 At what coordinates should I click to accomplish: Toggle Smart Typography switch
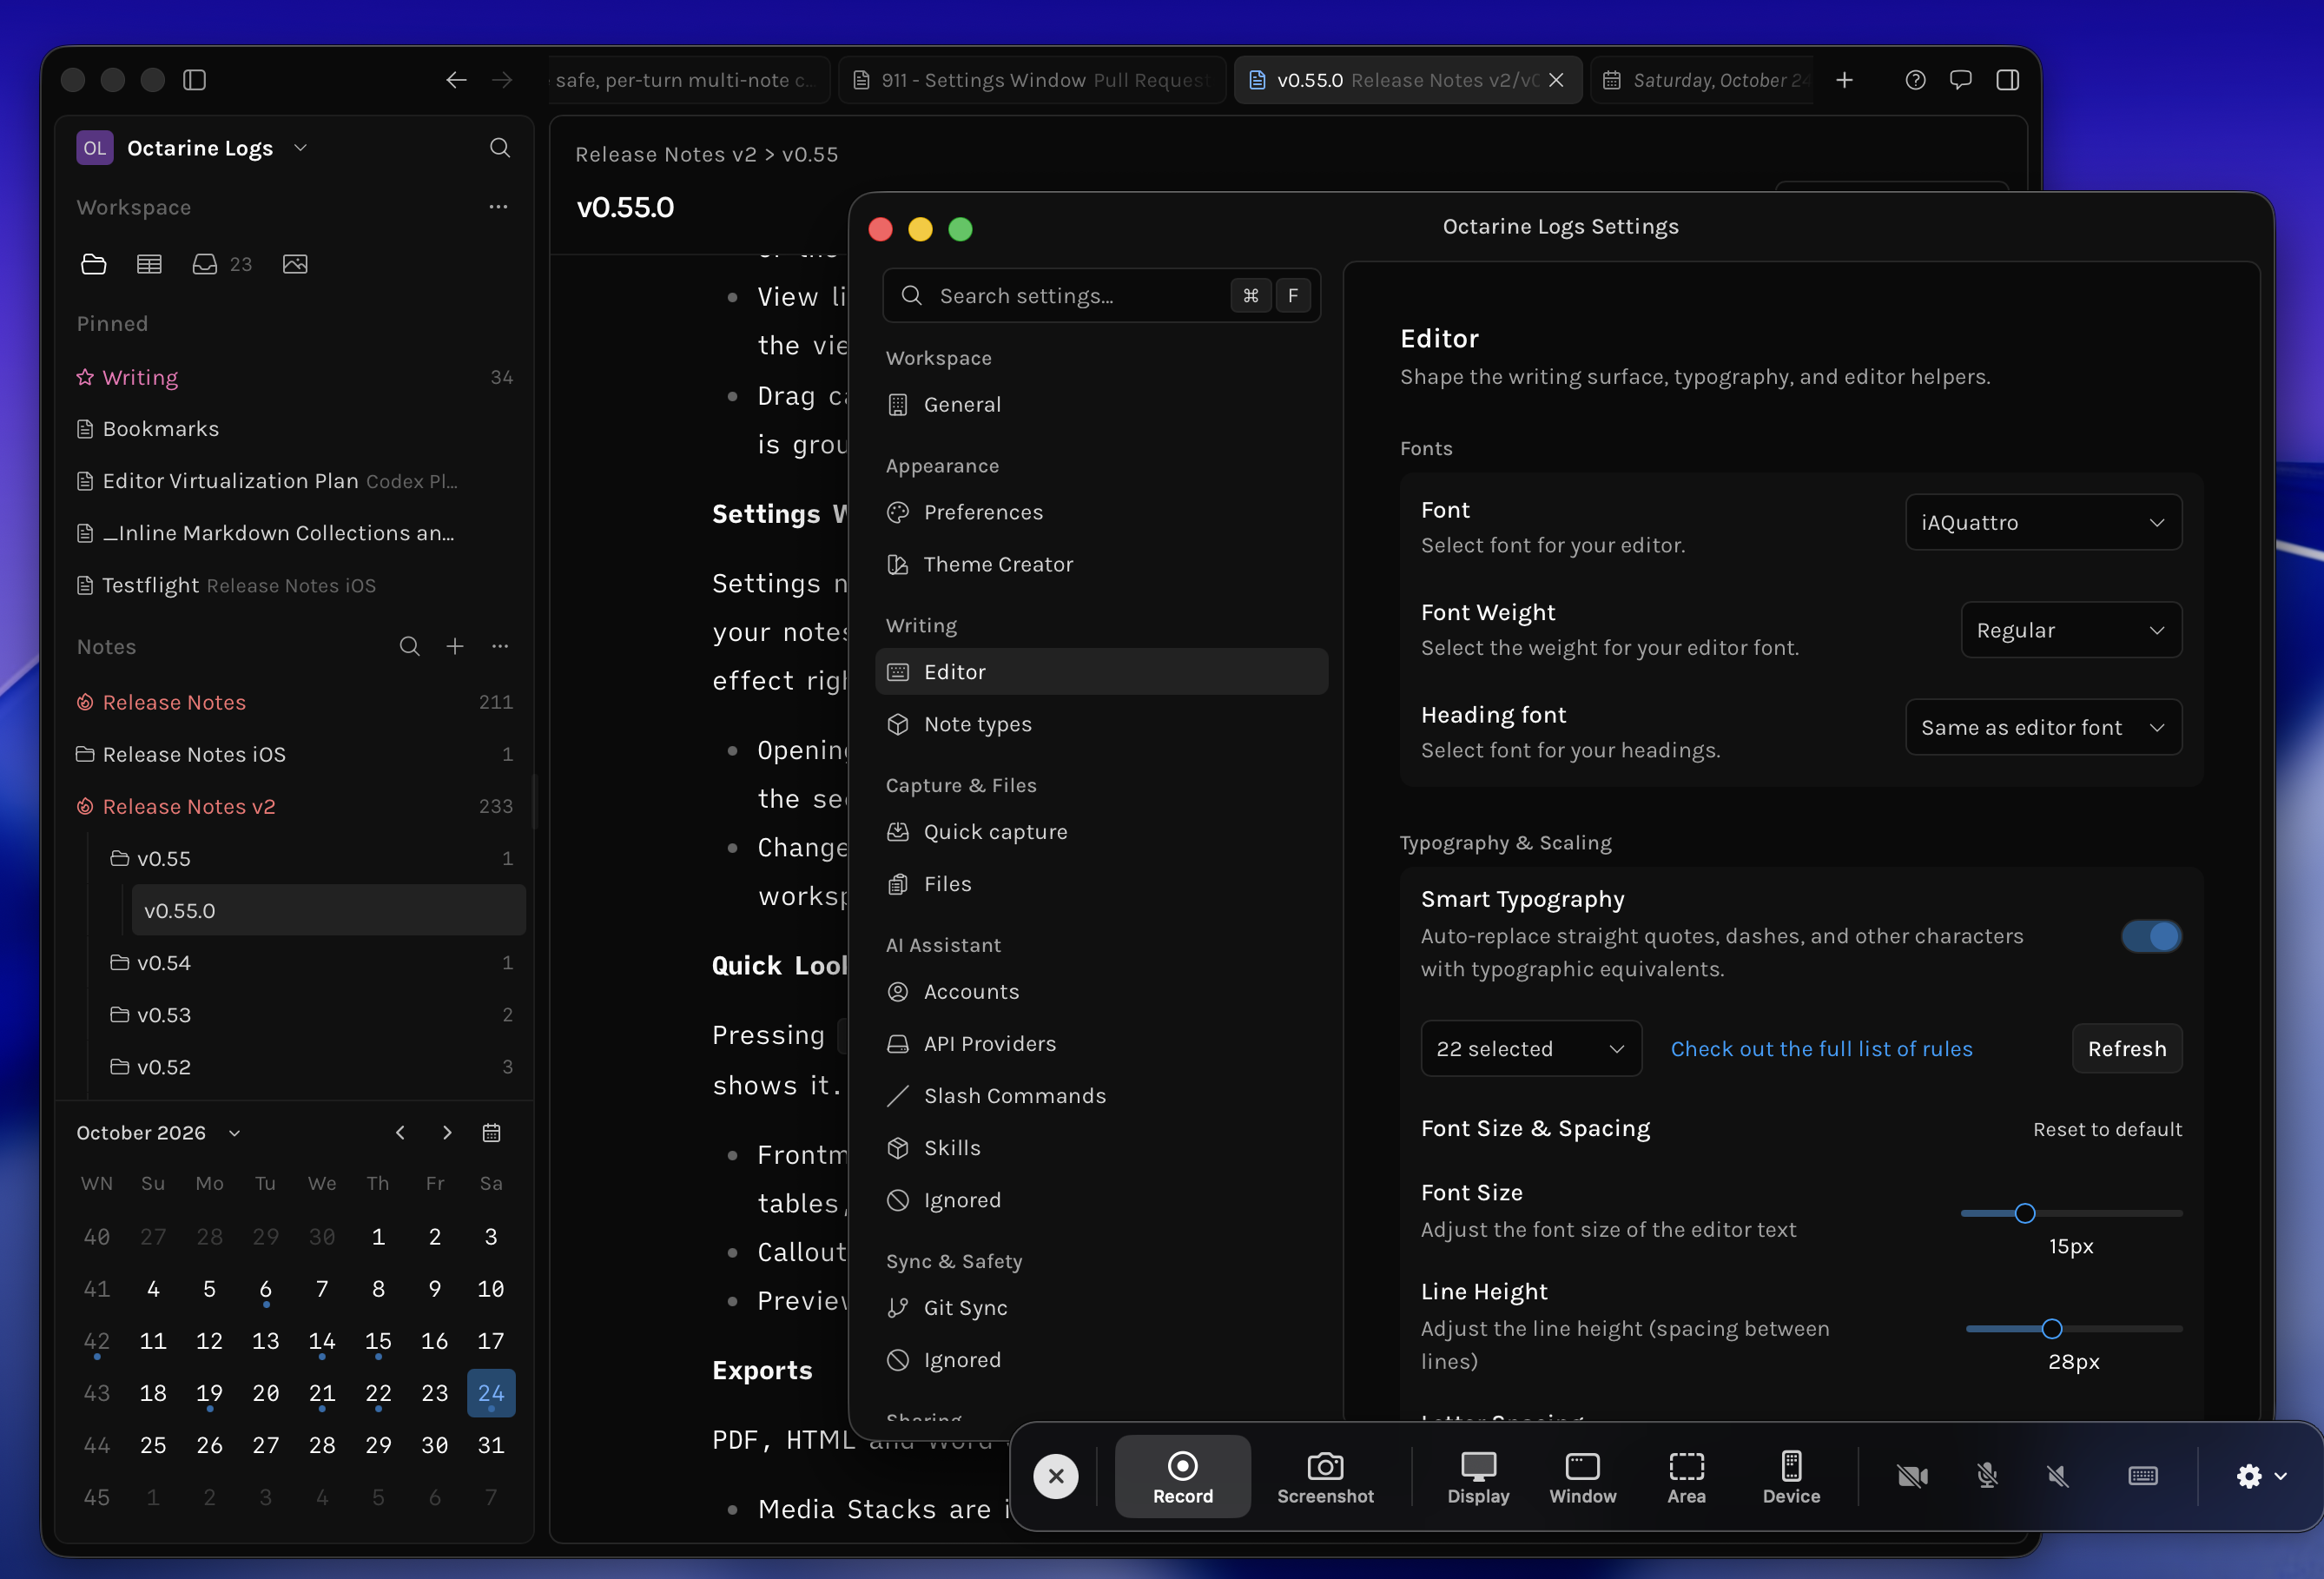pos(2151,936)
